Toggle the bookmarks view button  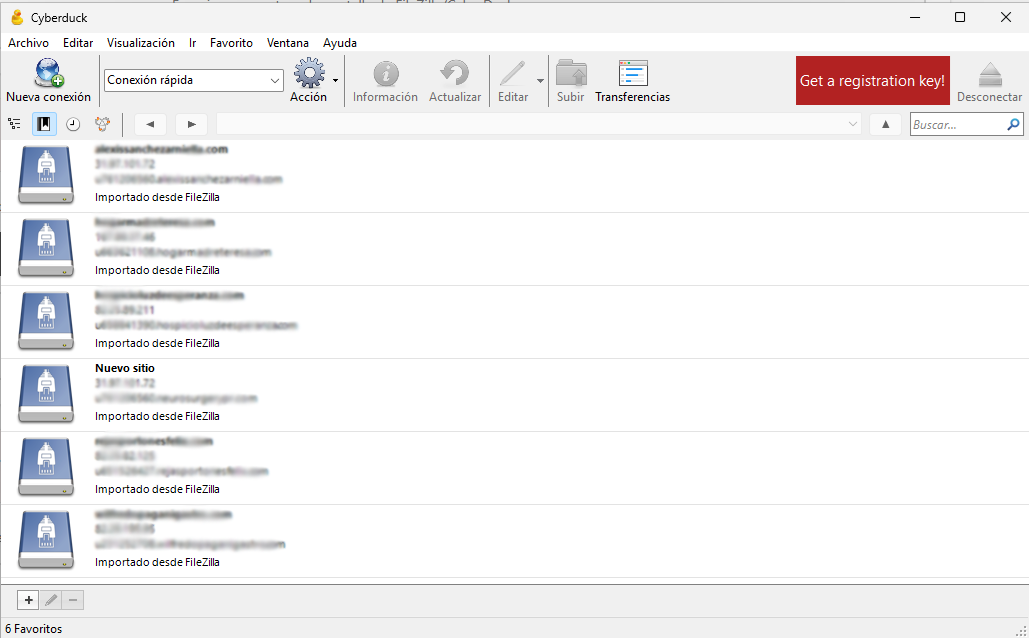[44, 124]
